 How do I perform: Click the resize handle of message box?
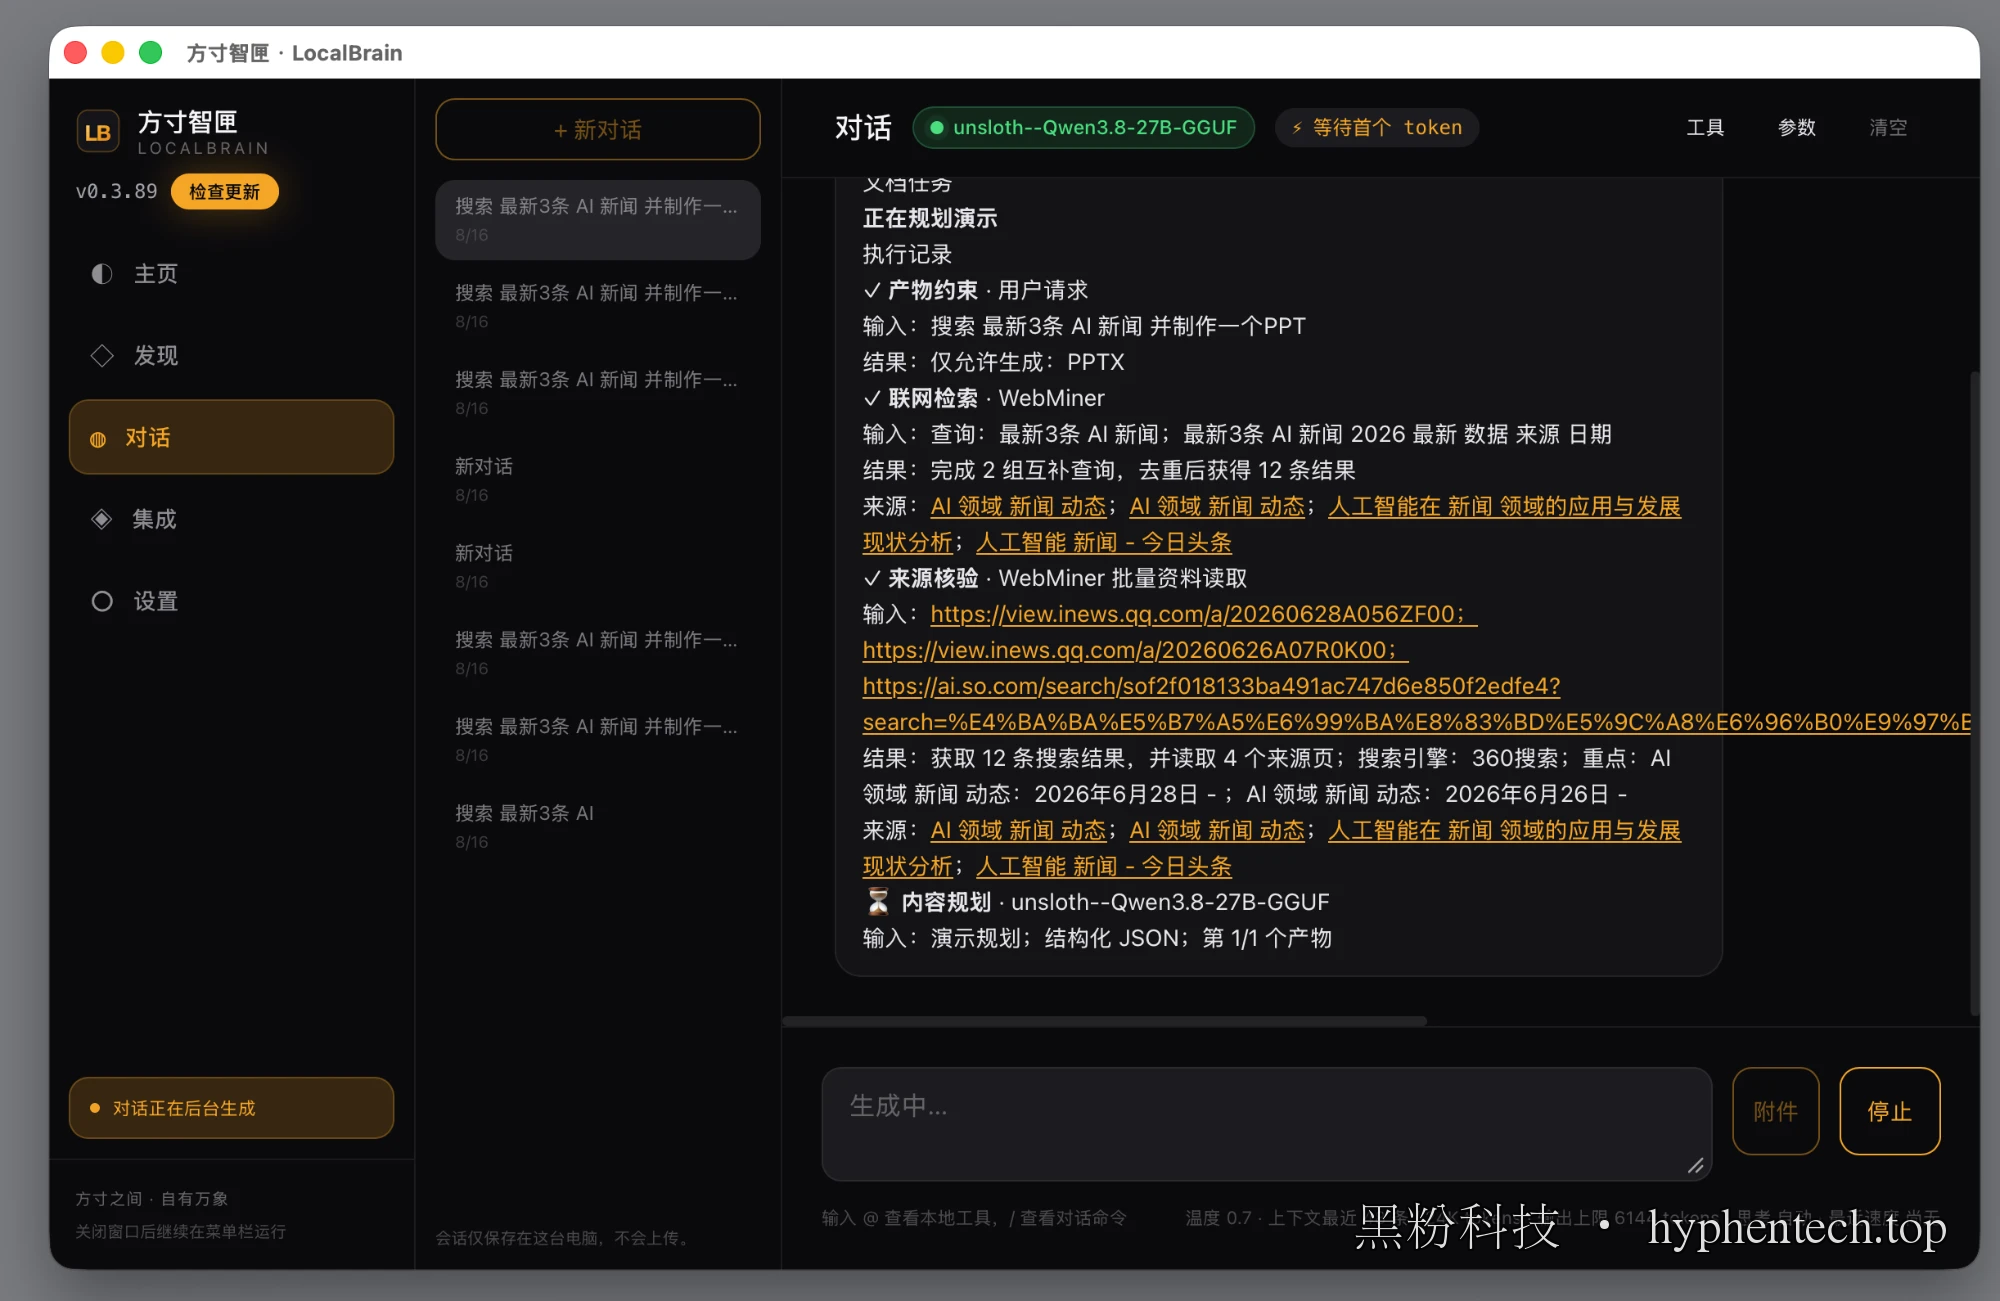1696,1165
